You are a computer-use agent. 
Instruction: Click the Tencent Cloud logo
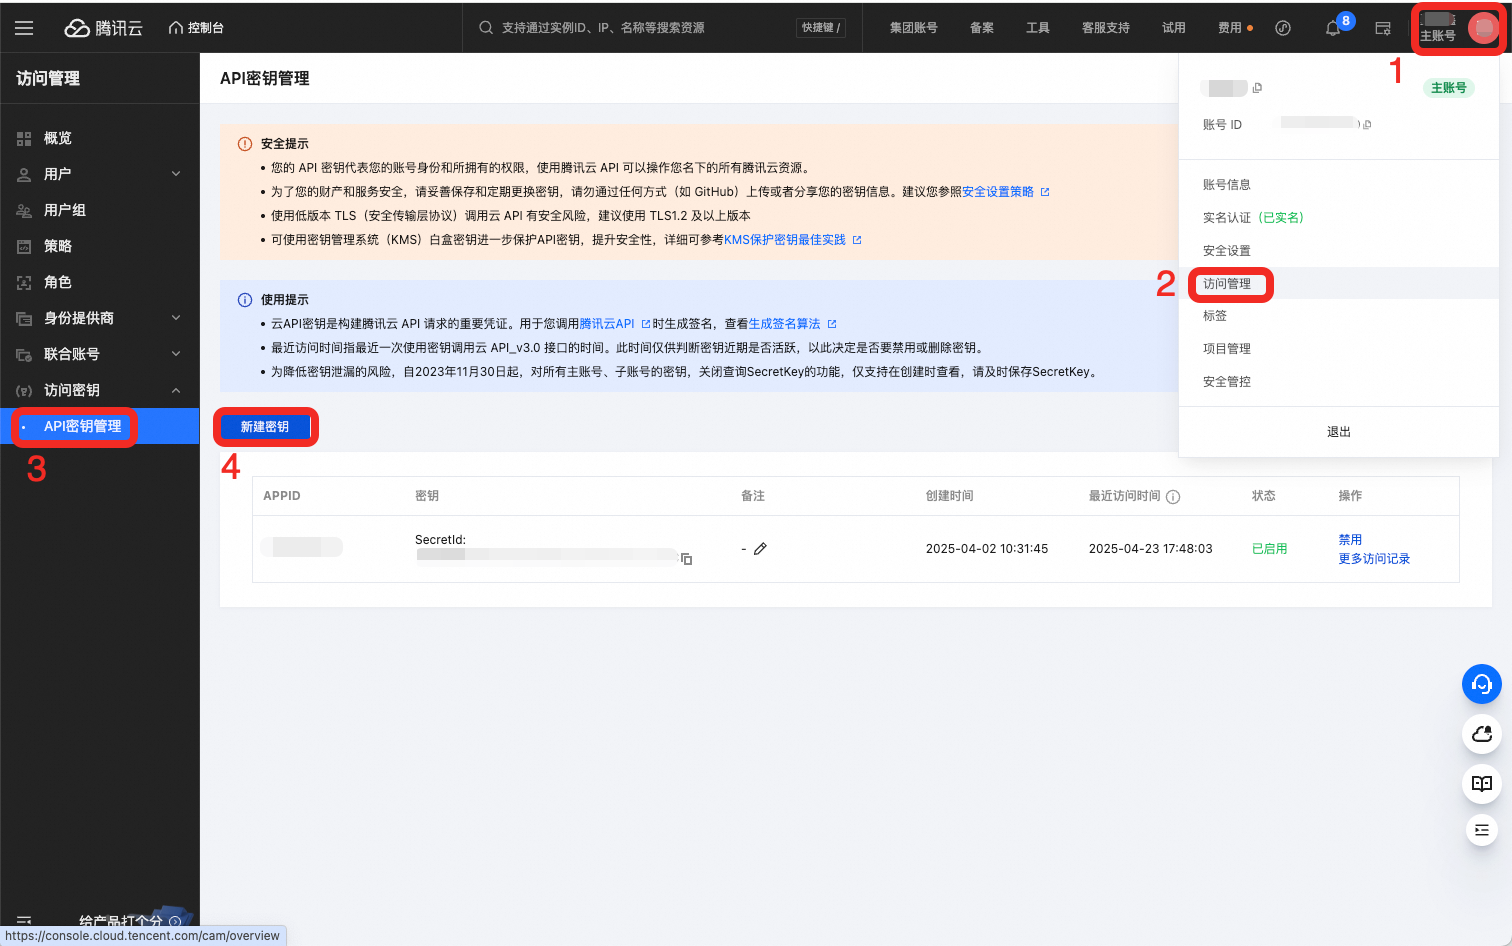tap(103, 28)
